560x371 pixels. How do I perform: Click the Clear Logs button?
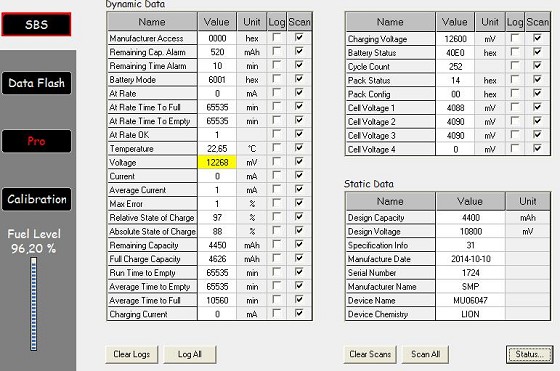[x=131, y=354]
